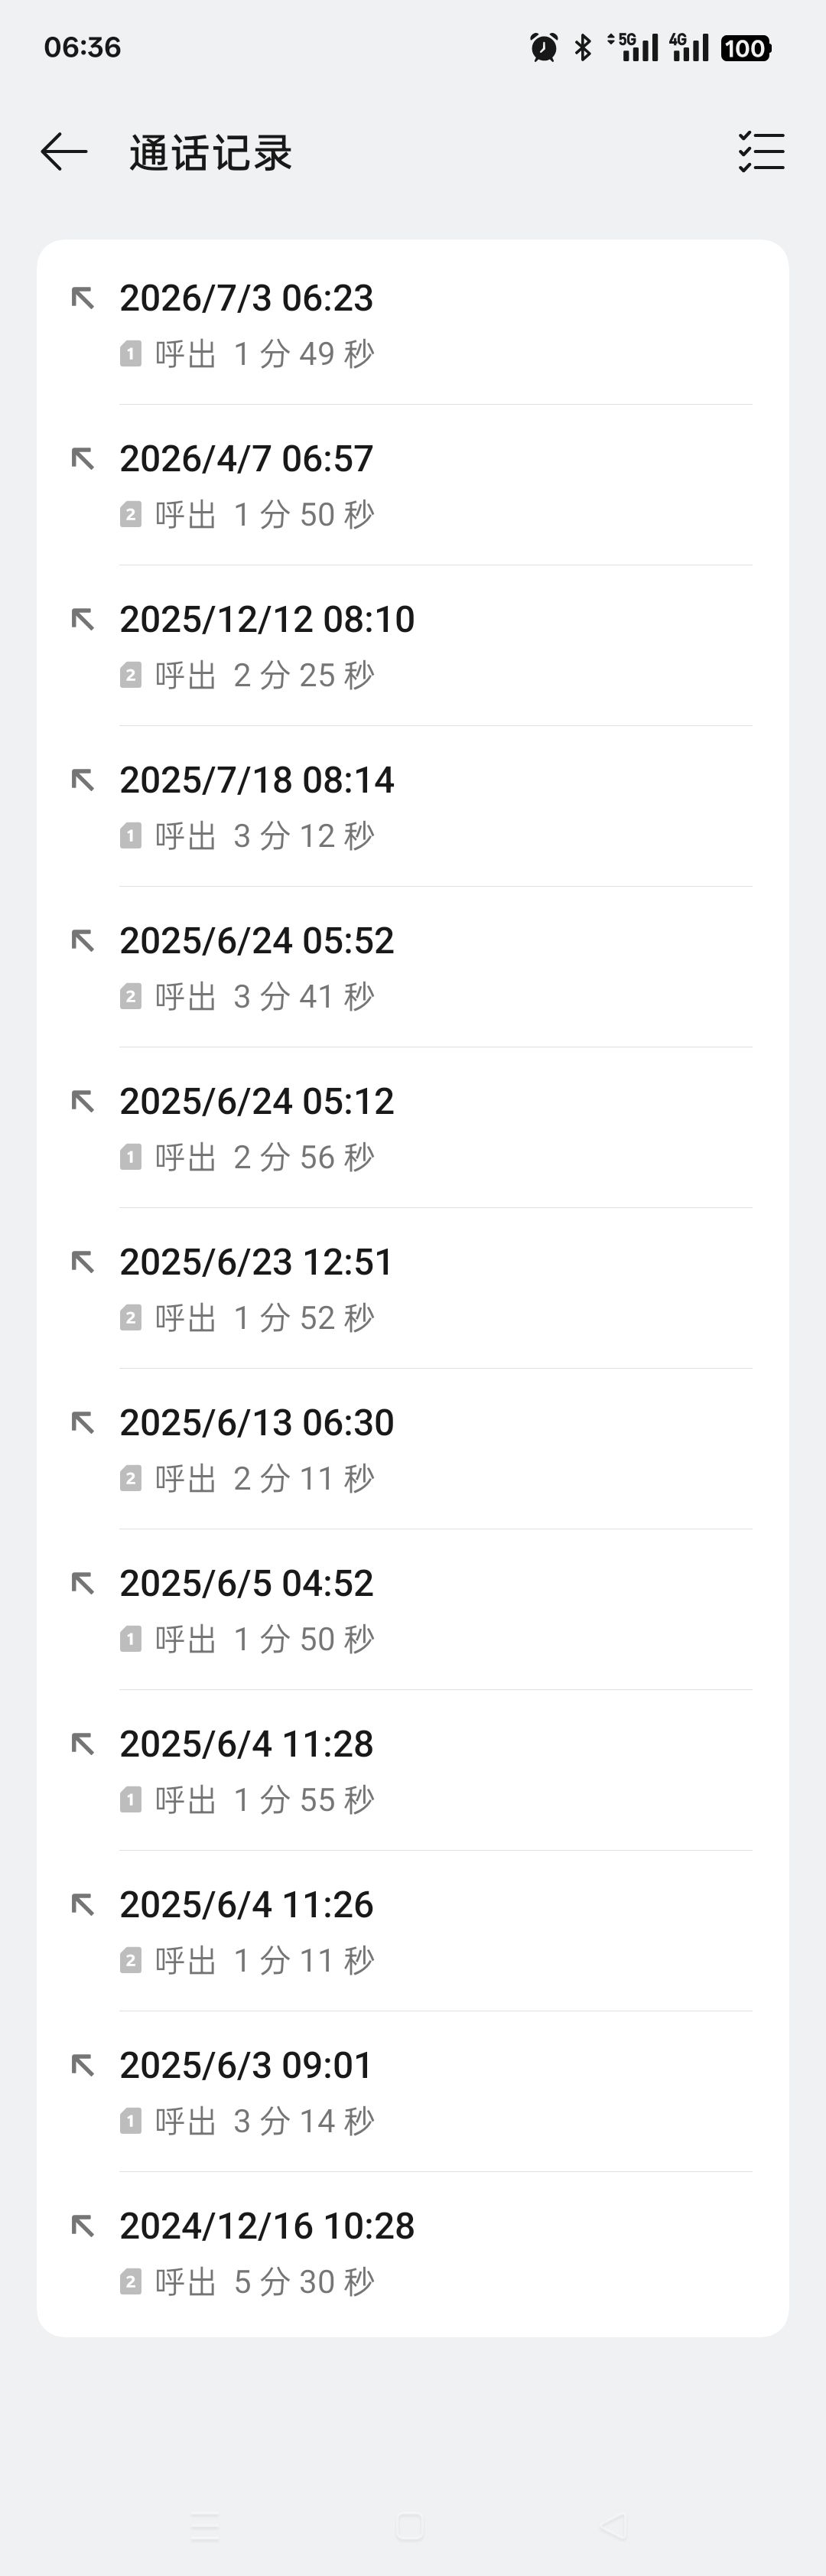This screenshot has width=826, height=2576.
Task: Tap the alarm clock icon in status bar
Action: (x=544, y=47)
